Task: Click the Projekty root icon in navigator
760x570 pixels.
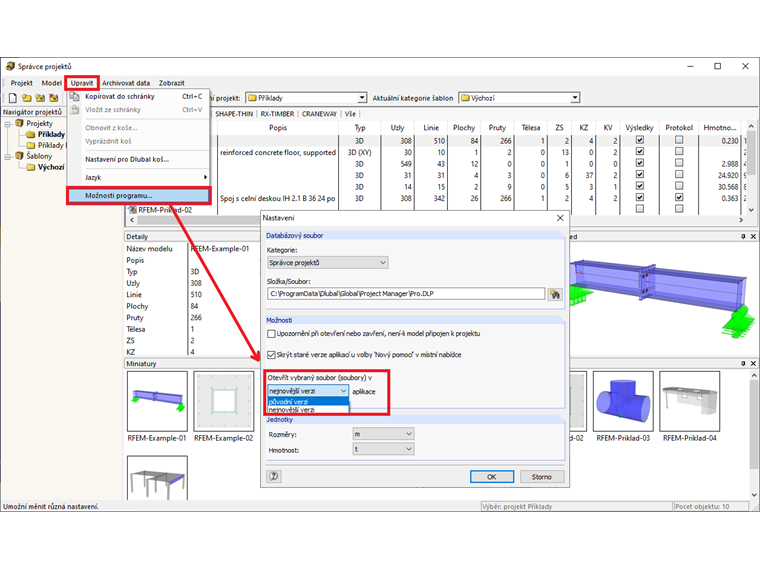Action: coord(19,123)
